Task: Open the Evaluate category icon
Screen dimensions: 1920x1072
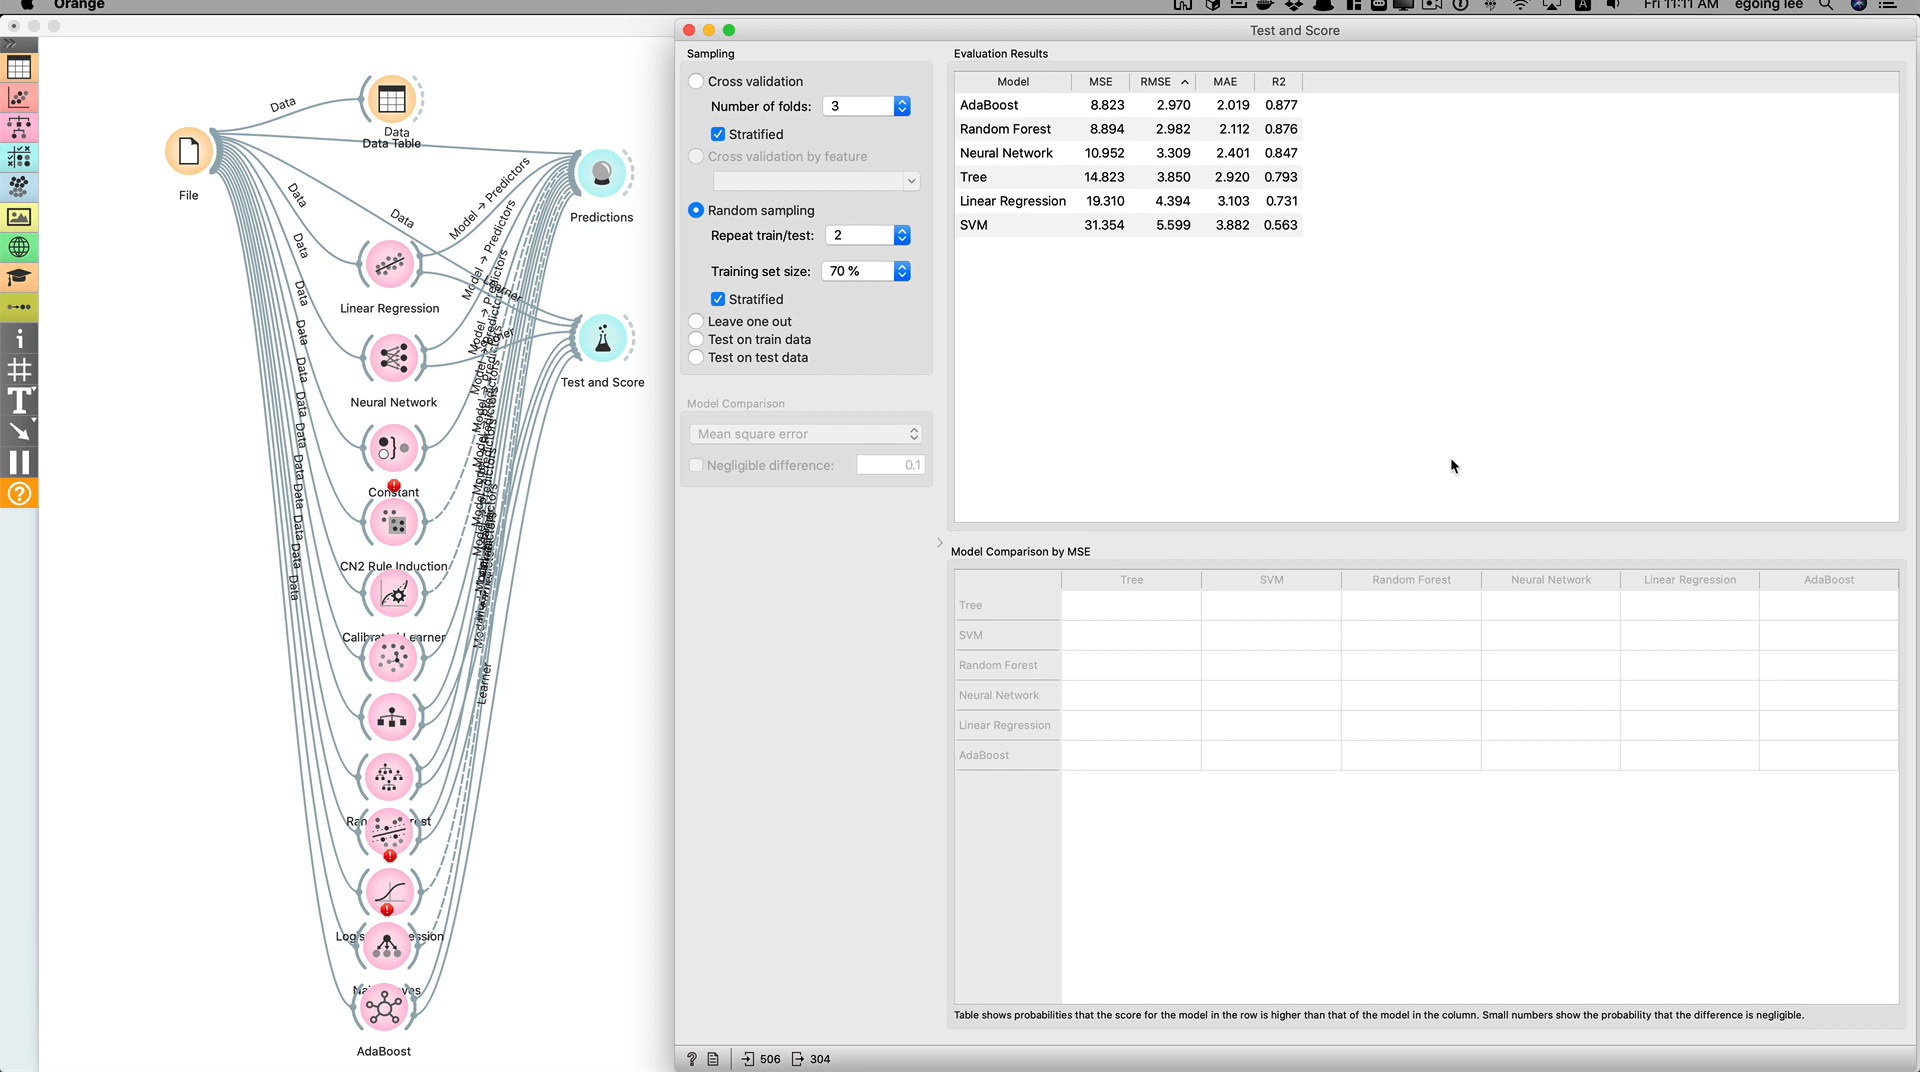Action: (19, 158)
